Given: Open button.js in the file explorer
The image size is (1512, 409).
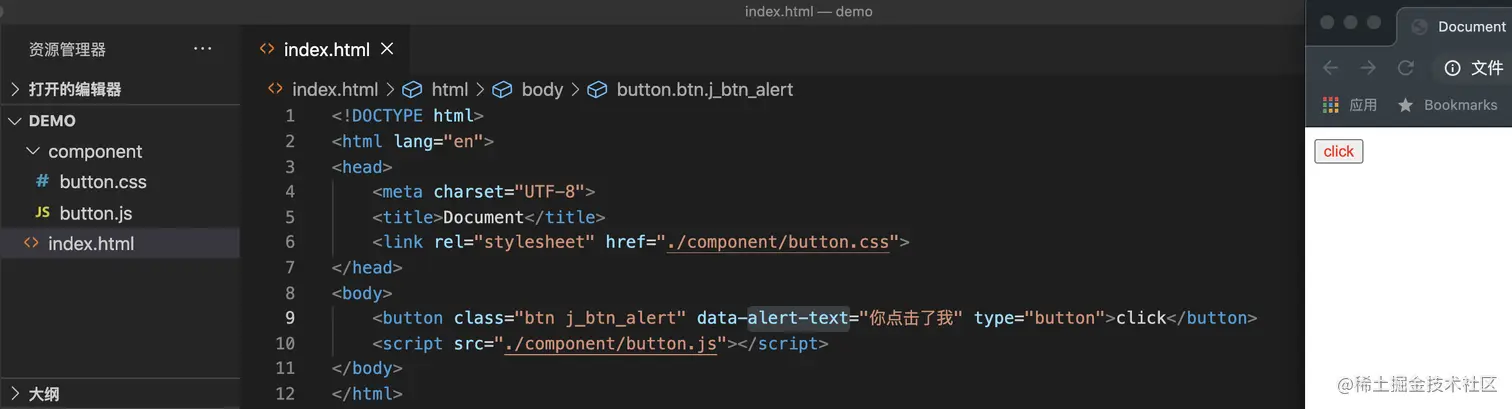Looking at the screenshot, I should 96,213.
